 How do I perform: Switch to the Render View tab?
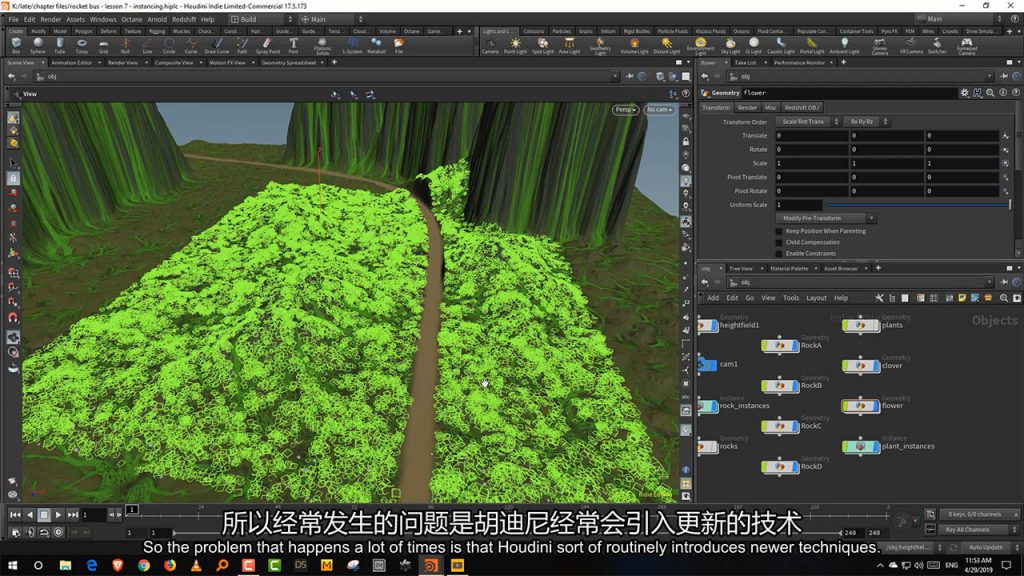123,63
